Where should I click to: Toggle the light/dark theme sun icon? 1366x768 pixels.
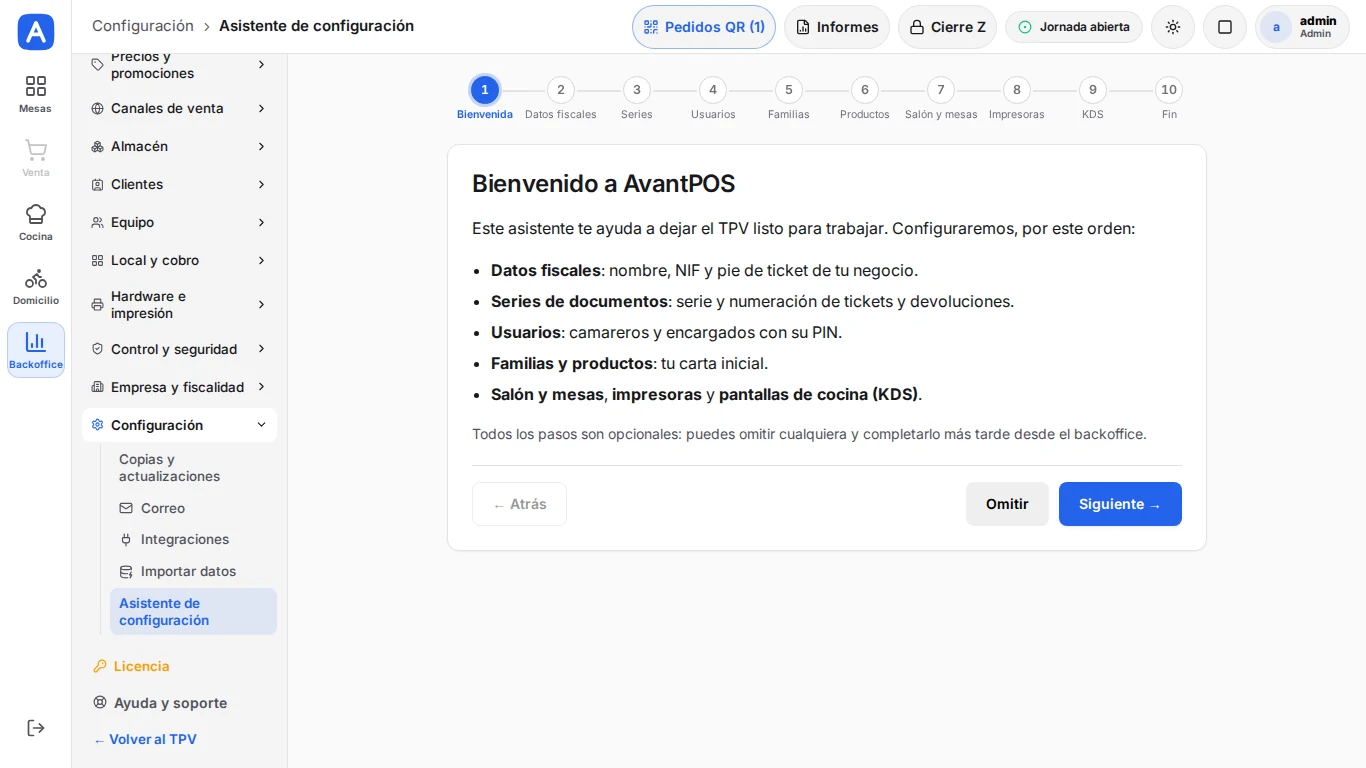(x=1173, y=27)
